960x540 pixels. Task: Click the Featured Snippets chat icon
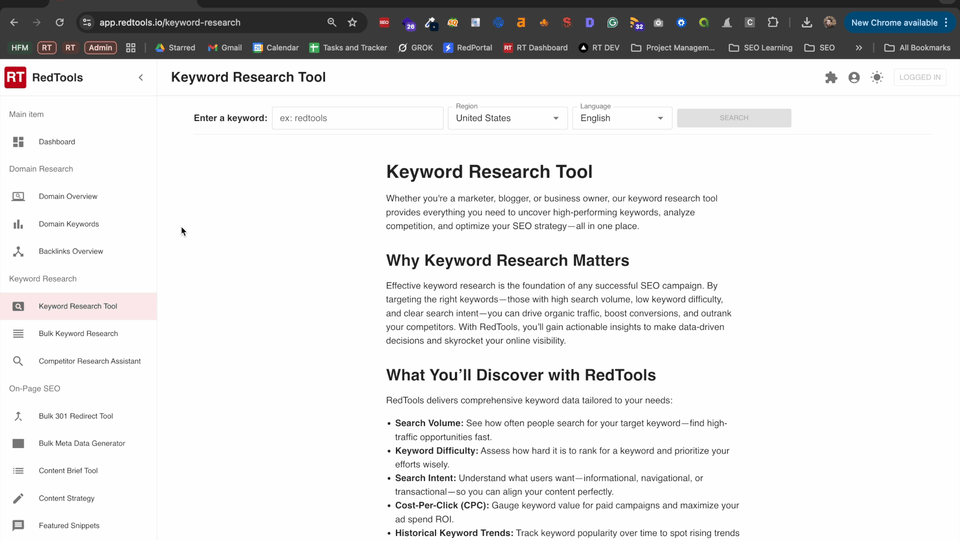tap(18, 526)
